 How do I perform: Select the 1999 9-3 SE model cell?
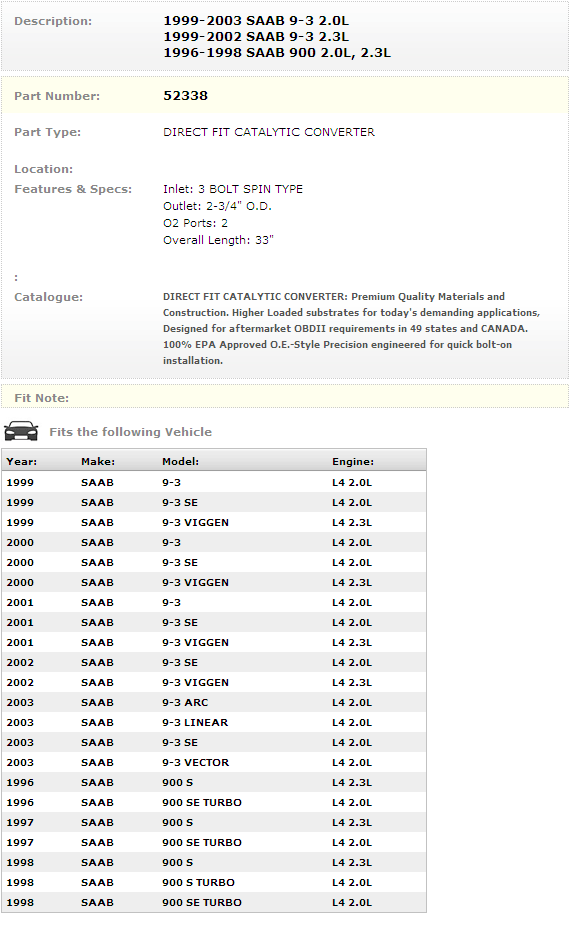pos(180,503)
